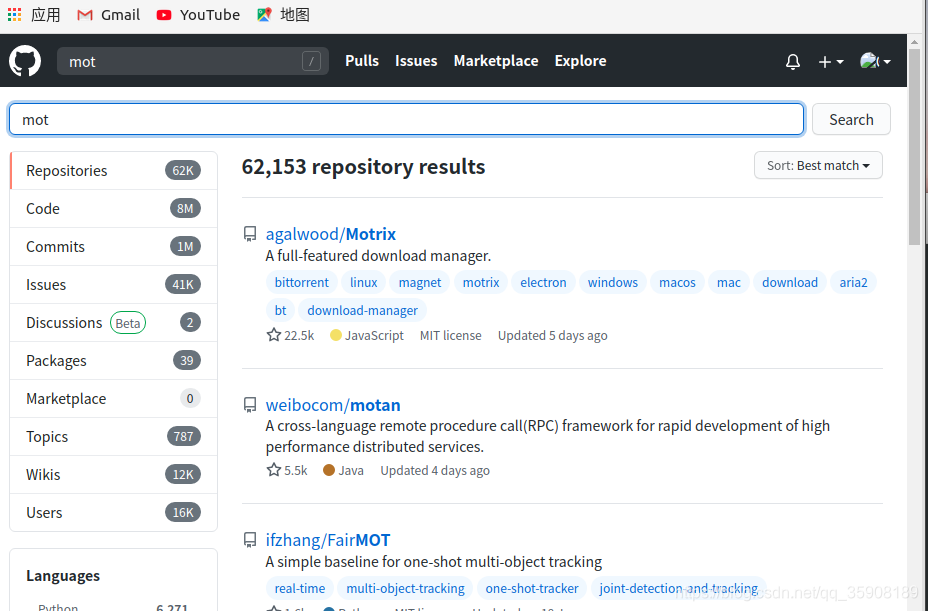Click repository icon beside weibocom/motan

250,405
